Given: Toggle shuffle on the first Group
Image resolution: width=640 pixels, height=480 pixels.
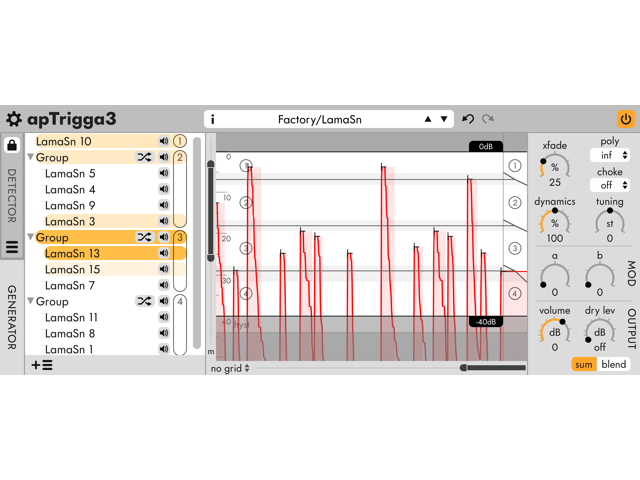Looking at the screenshot, I should pos(144,157).
